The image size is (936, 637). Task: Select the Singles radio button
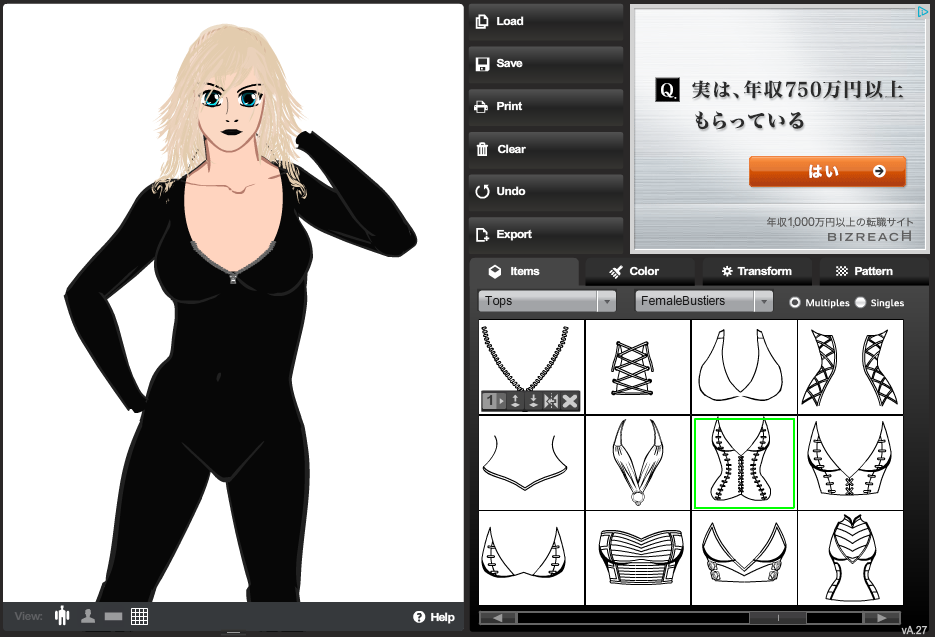click(x=860, y=302)
